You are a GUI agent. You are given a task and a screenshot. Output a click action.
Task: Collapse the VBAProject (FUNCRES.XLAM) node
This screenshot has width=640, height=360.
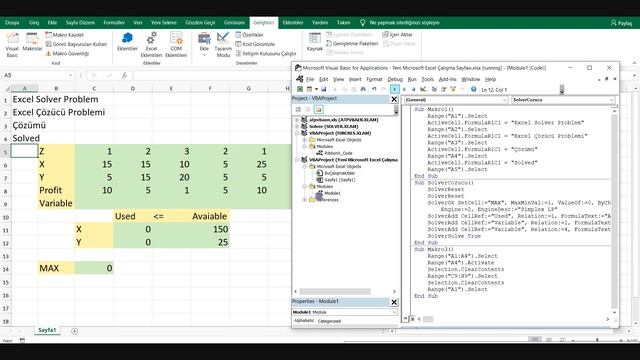(x=297, y=133)
